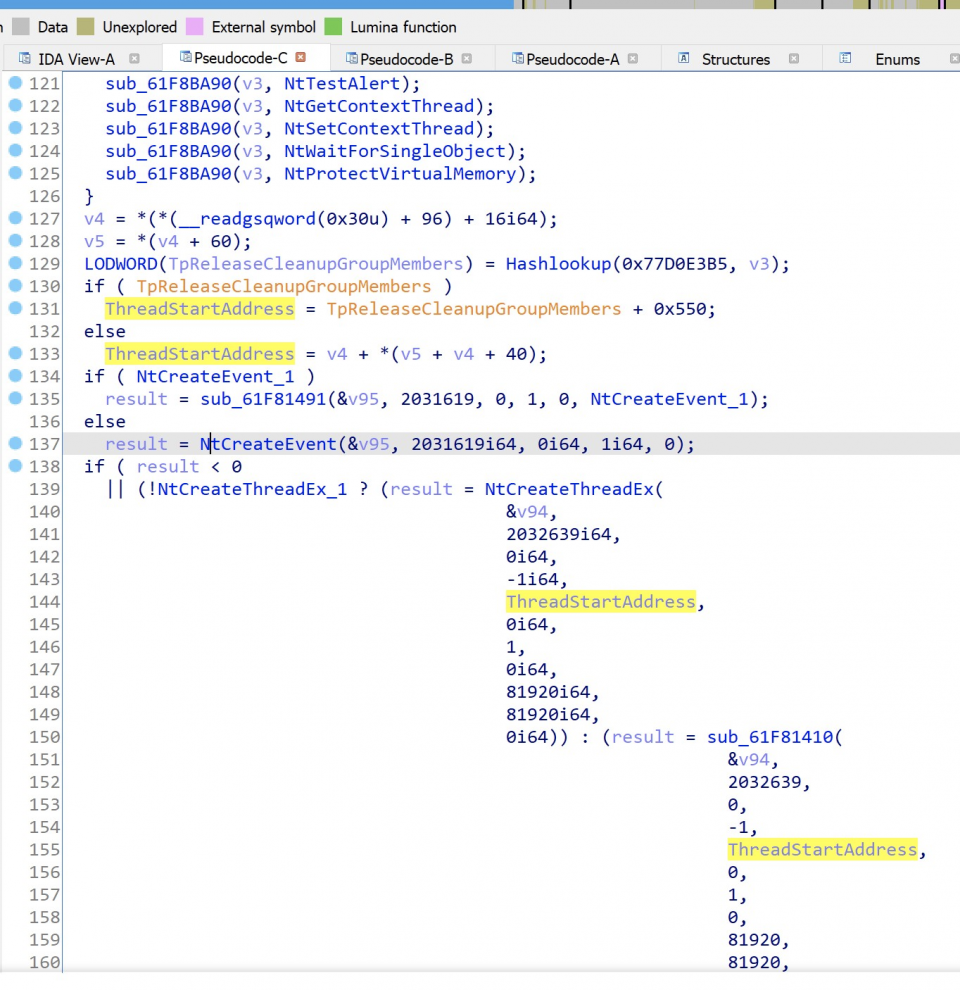Toggle the breakpoint dot on line 133

click(15, 354)
